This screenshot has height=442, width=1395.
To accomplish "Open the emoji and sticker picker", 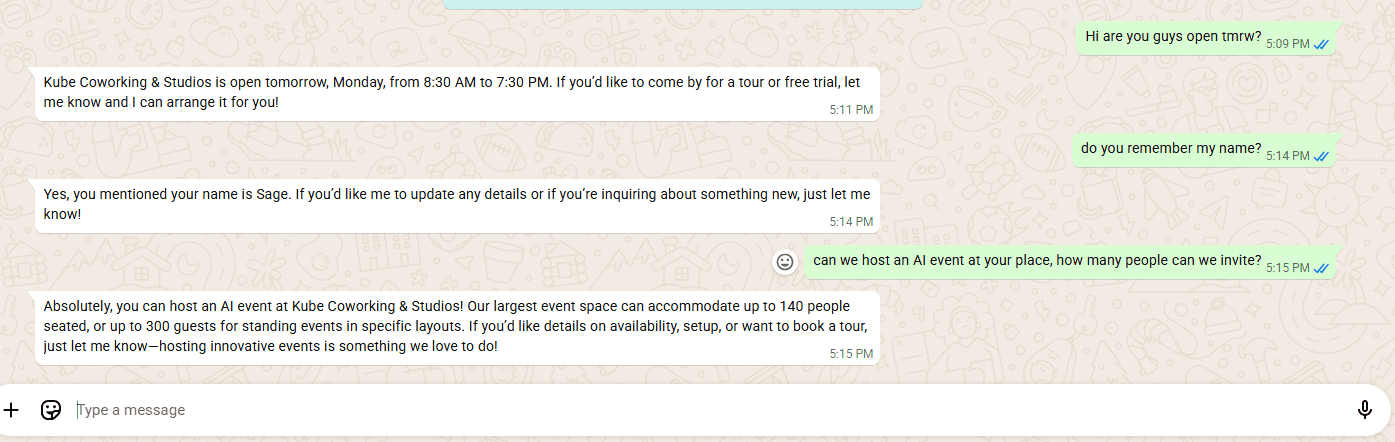I will pyautogui.click(x=51, y=410).
